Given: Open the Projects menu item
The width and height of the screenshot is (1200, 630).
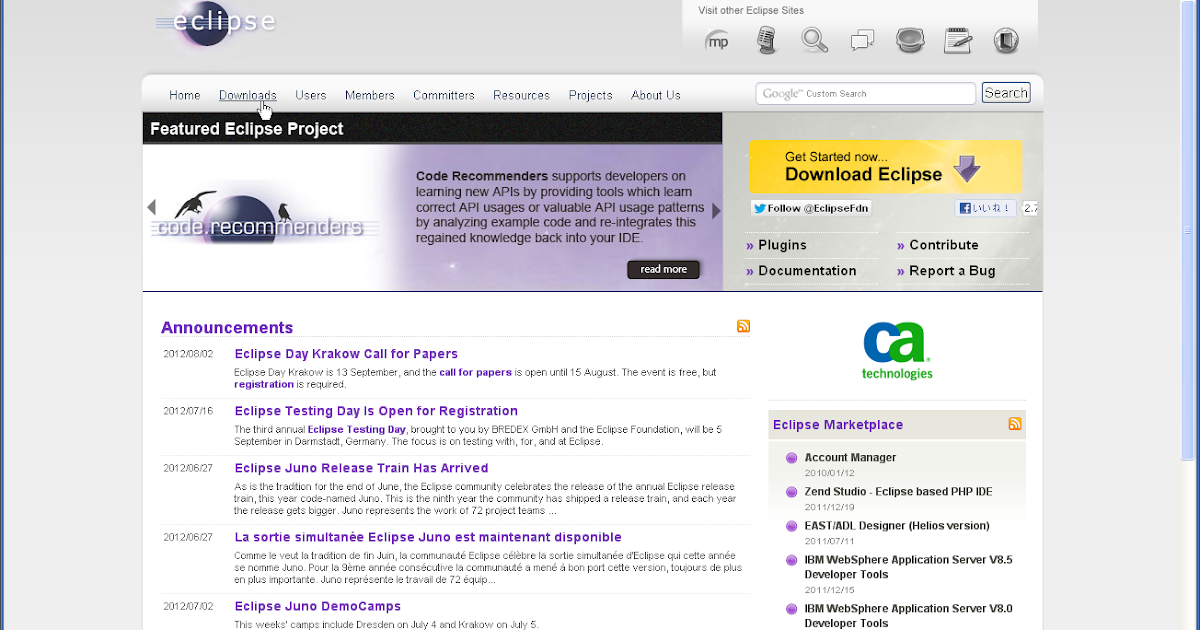Looking at the screenshot, I should (591, 95).
